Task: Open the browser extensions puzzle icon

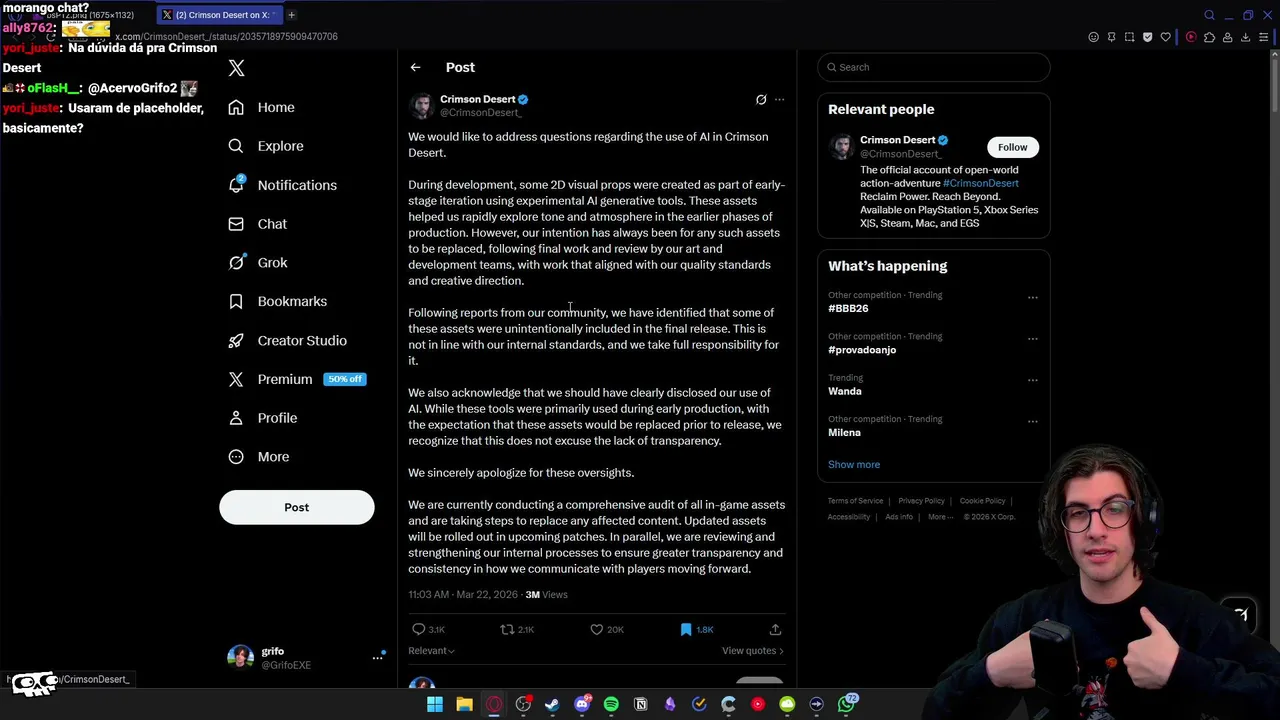Action: pyautogui.click(x=1209, y=37)
